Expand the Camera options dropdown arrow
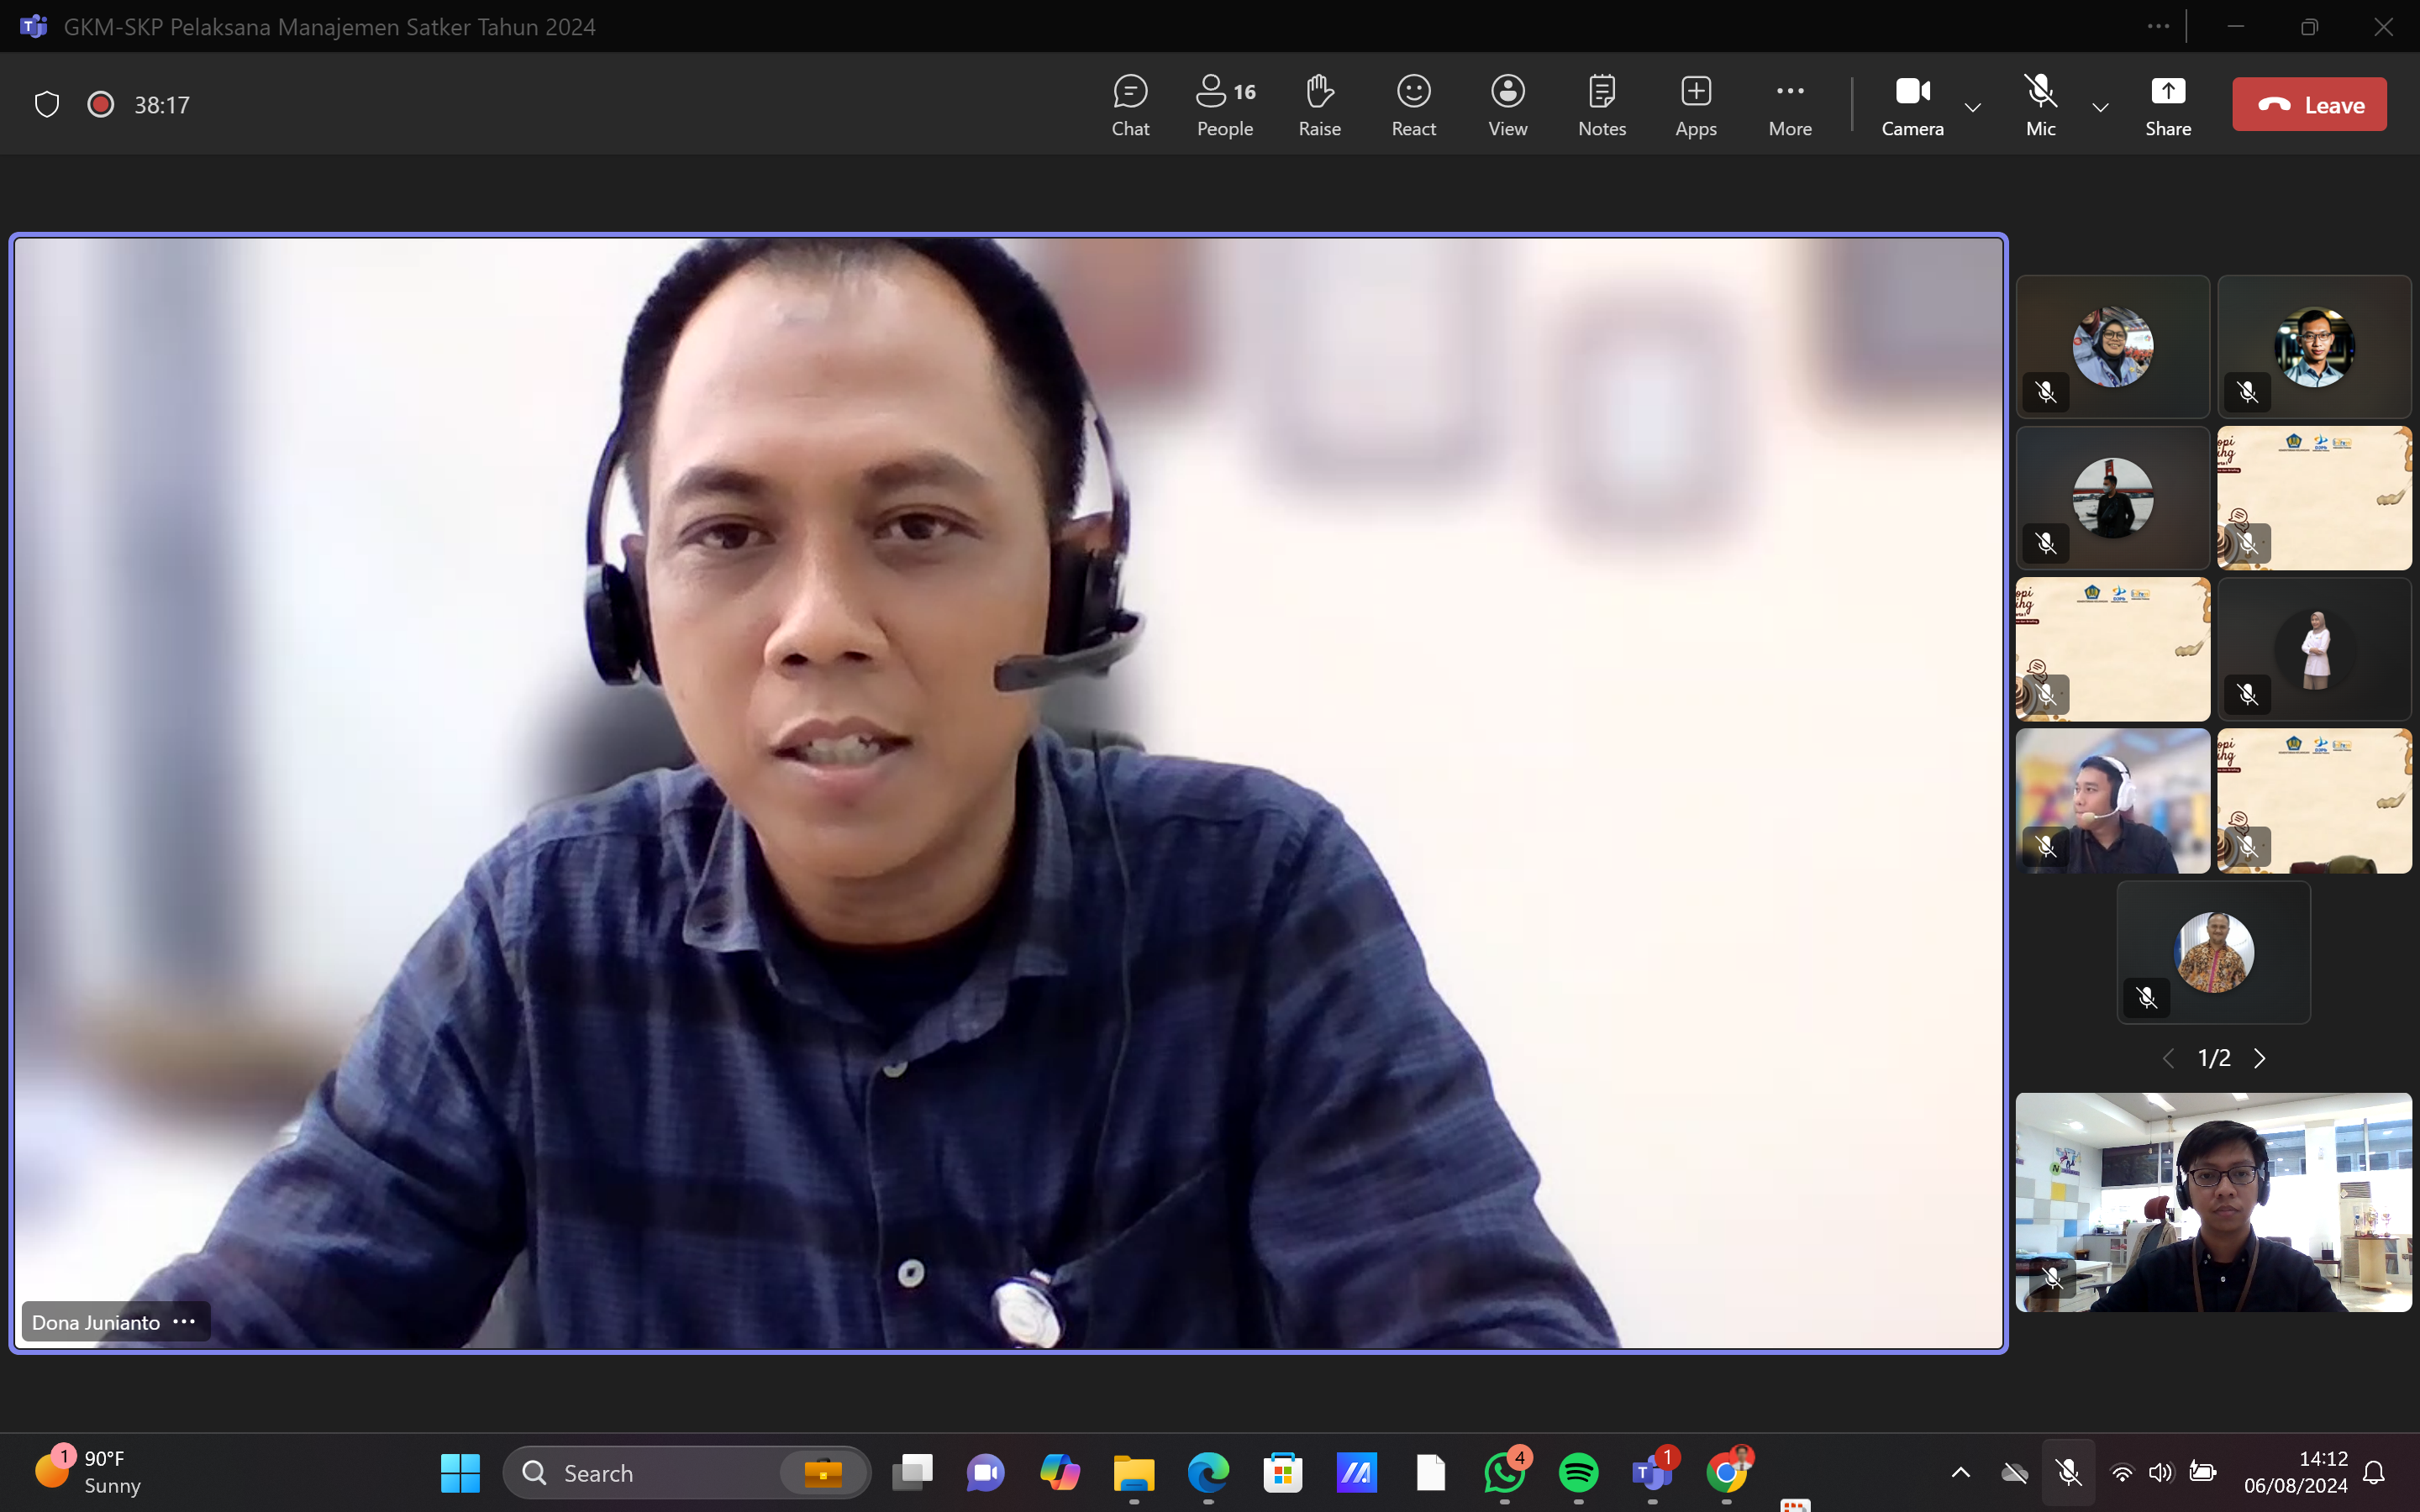The image size is (2420, 1512). [1973, 107]
